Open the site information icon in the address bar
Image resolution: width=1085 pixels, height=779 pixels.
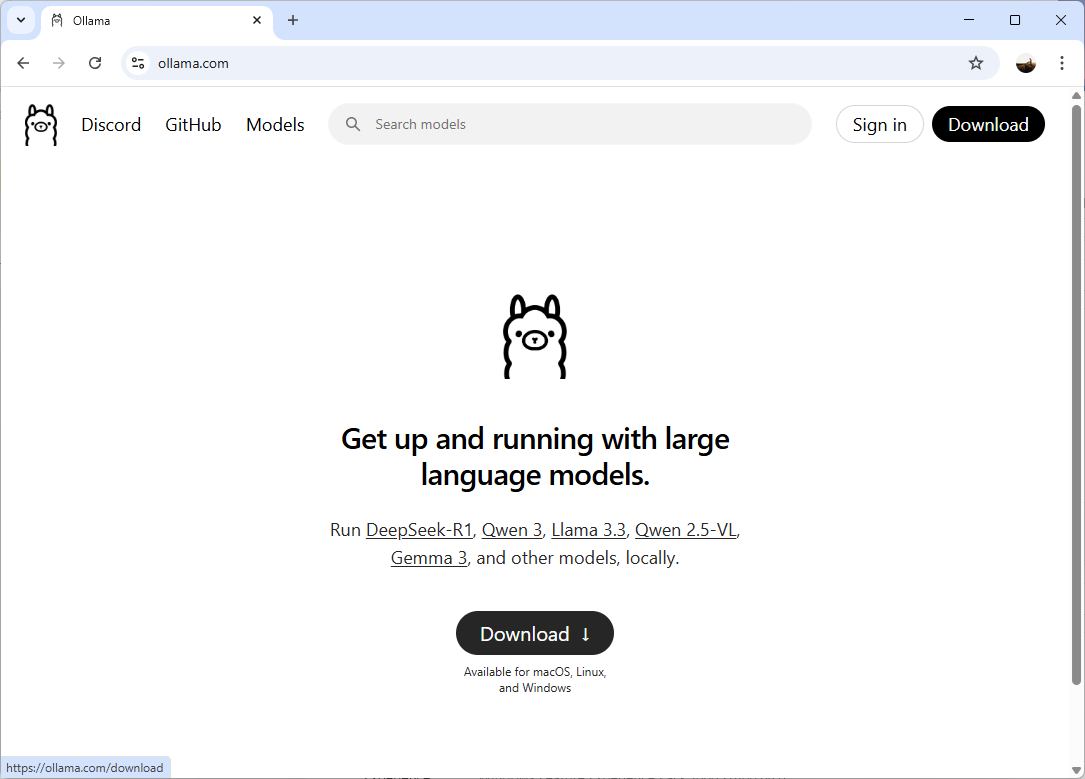(138, 63)
